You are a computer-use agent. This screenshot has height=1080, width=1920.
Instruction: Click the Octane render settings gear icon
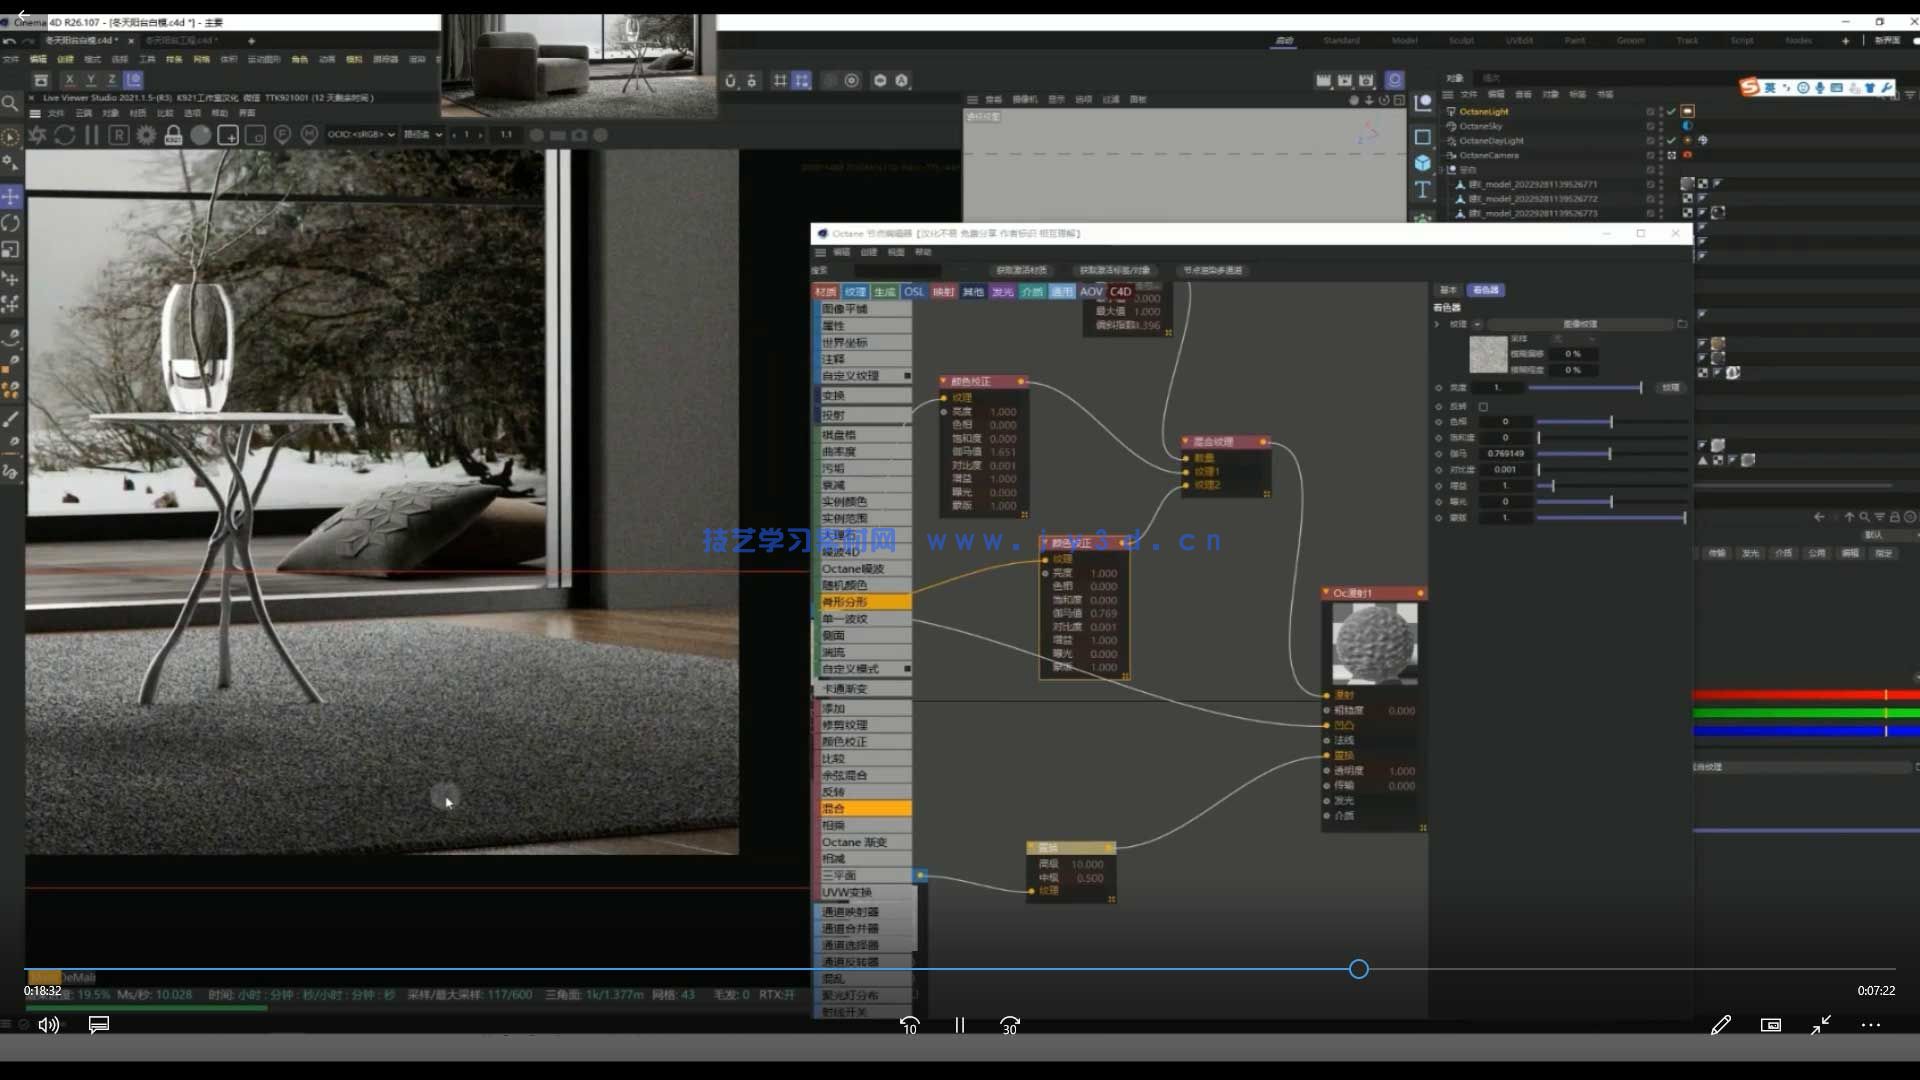coord(146,135)
